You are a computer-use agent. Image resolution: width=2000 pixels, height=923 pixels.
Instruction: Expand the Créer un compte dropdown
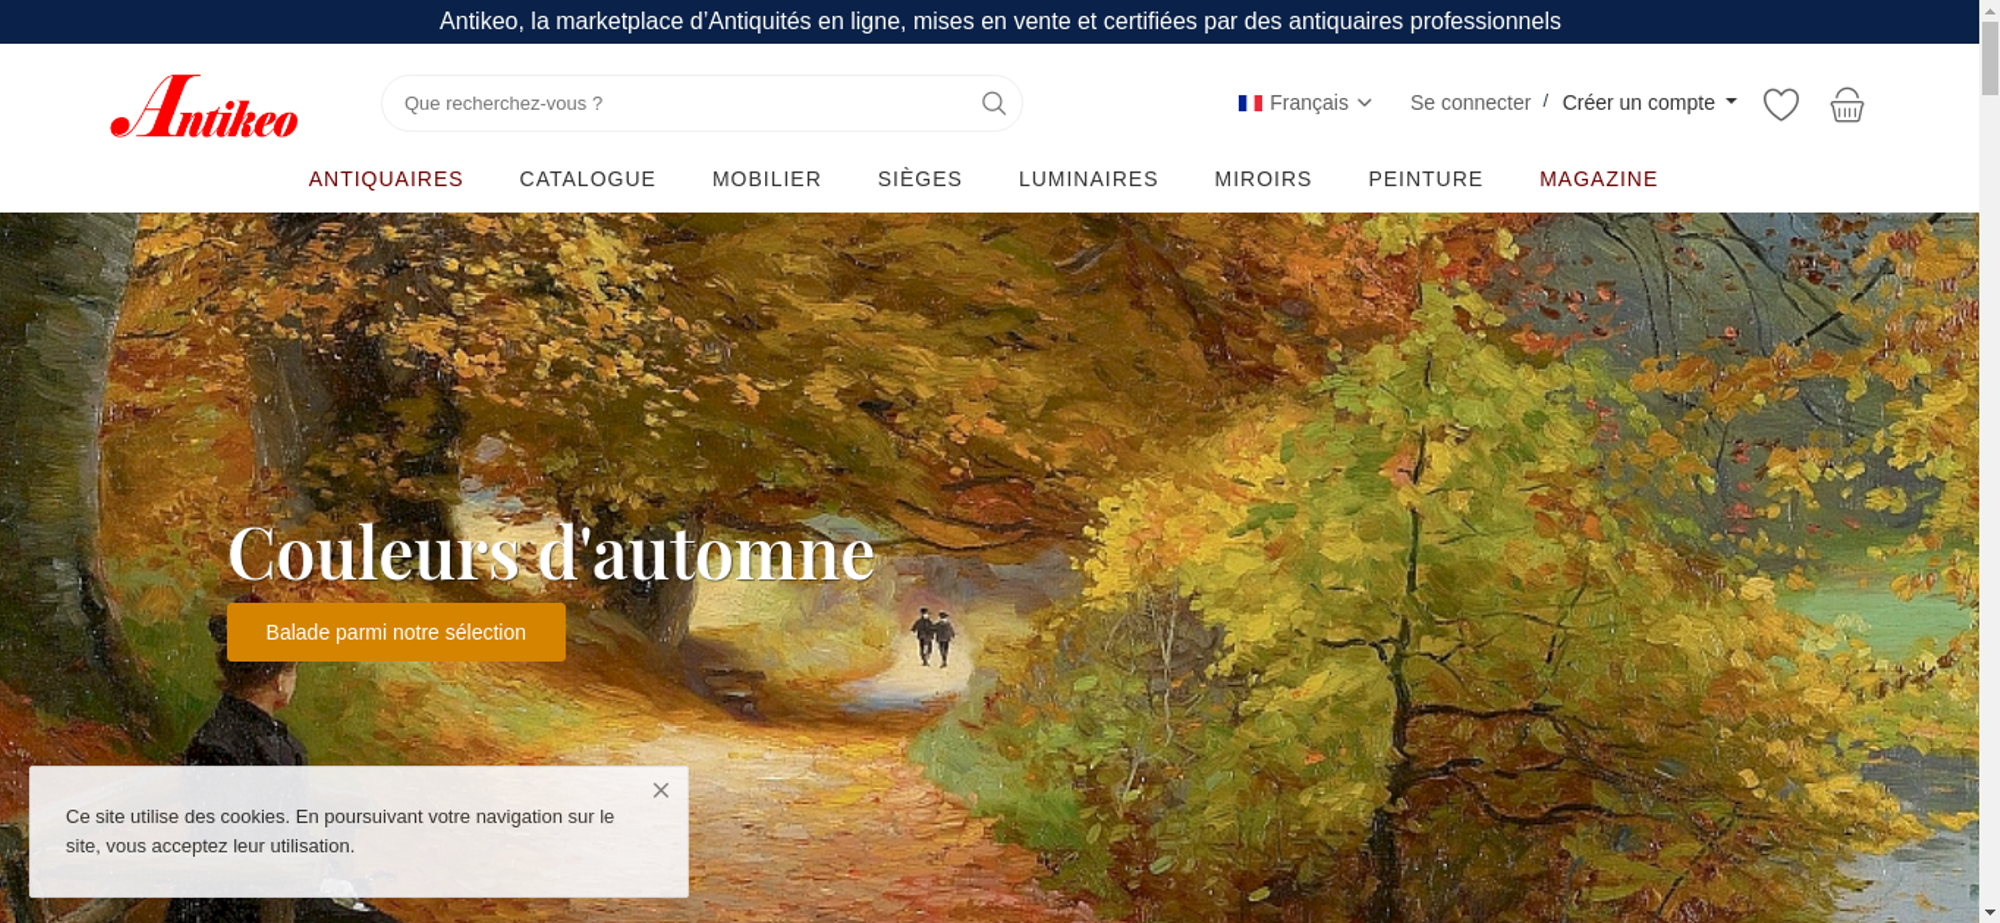[1650, 103]
